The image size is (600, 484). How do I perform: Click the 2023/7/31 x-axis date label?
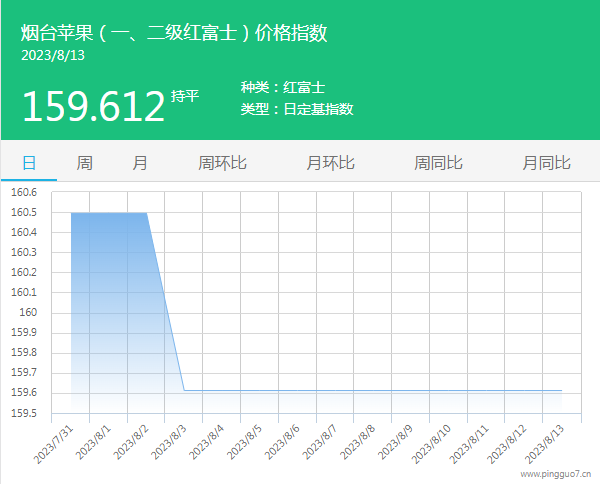pos(56,442)
